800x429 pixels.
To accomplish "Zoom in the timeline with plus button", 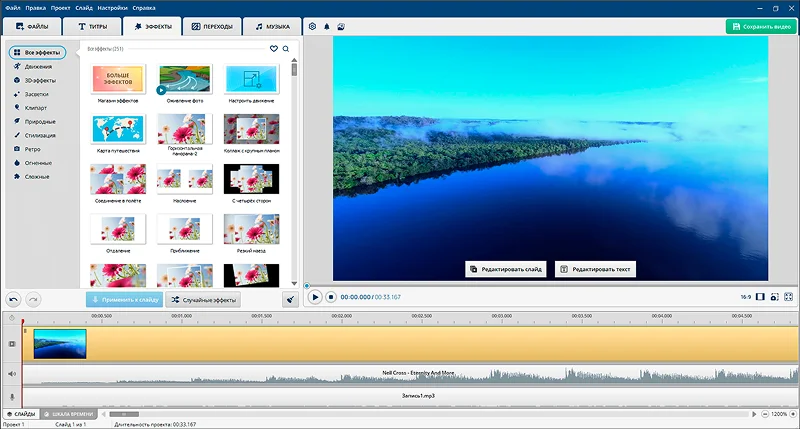I will point(793,414).
